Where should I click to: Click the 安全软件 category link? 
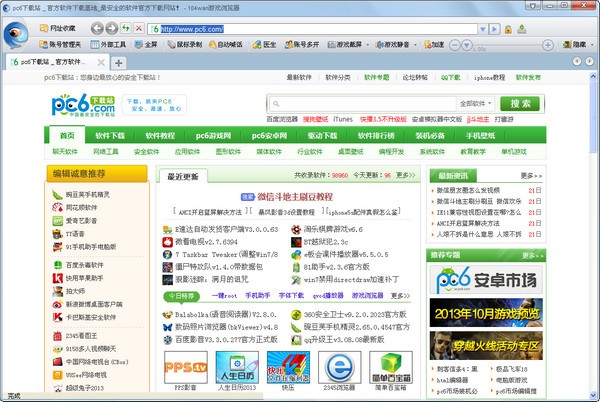pyautogui.click(x=147, y=152)
